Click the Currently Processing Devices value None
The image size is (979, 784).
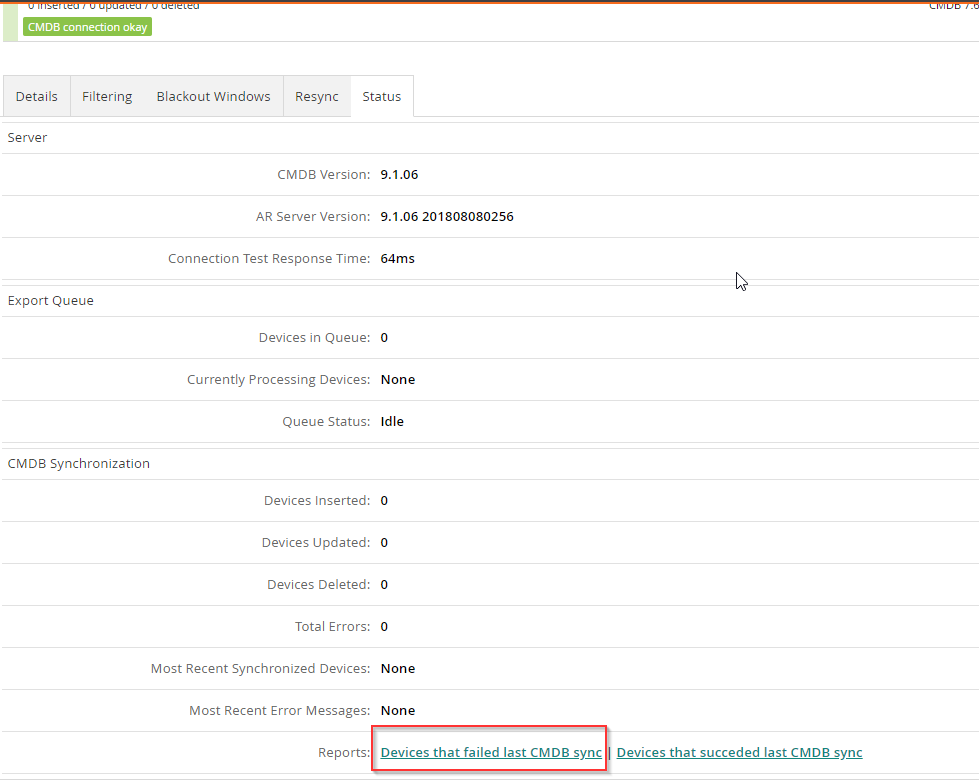pyautogui.click(x=398, y=380)
